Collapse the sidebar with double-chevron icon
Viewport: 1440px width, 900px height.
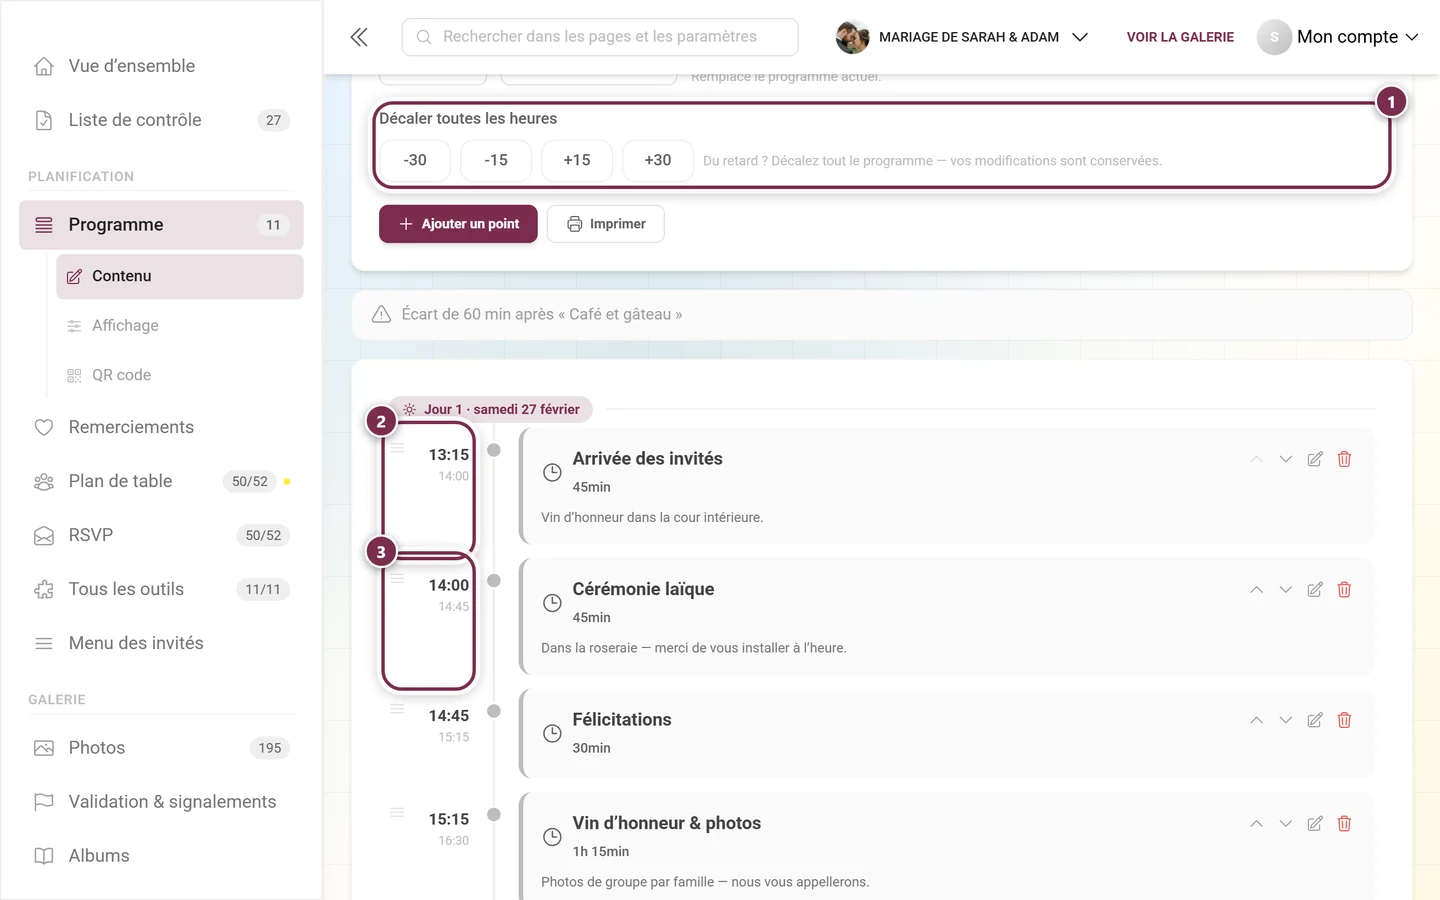coord(359,37)
